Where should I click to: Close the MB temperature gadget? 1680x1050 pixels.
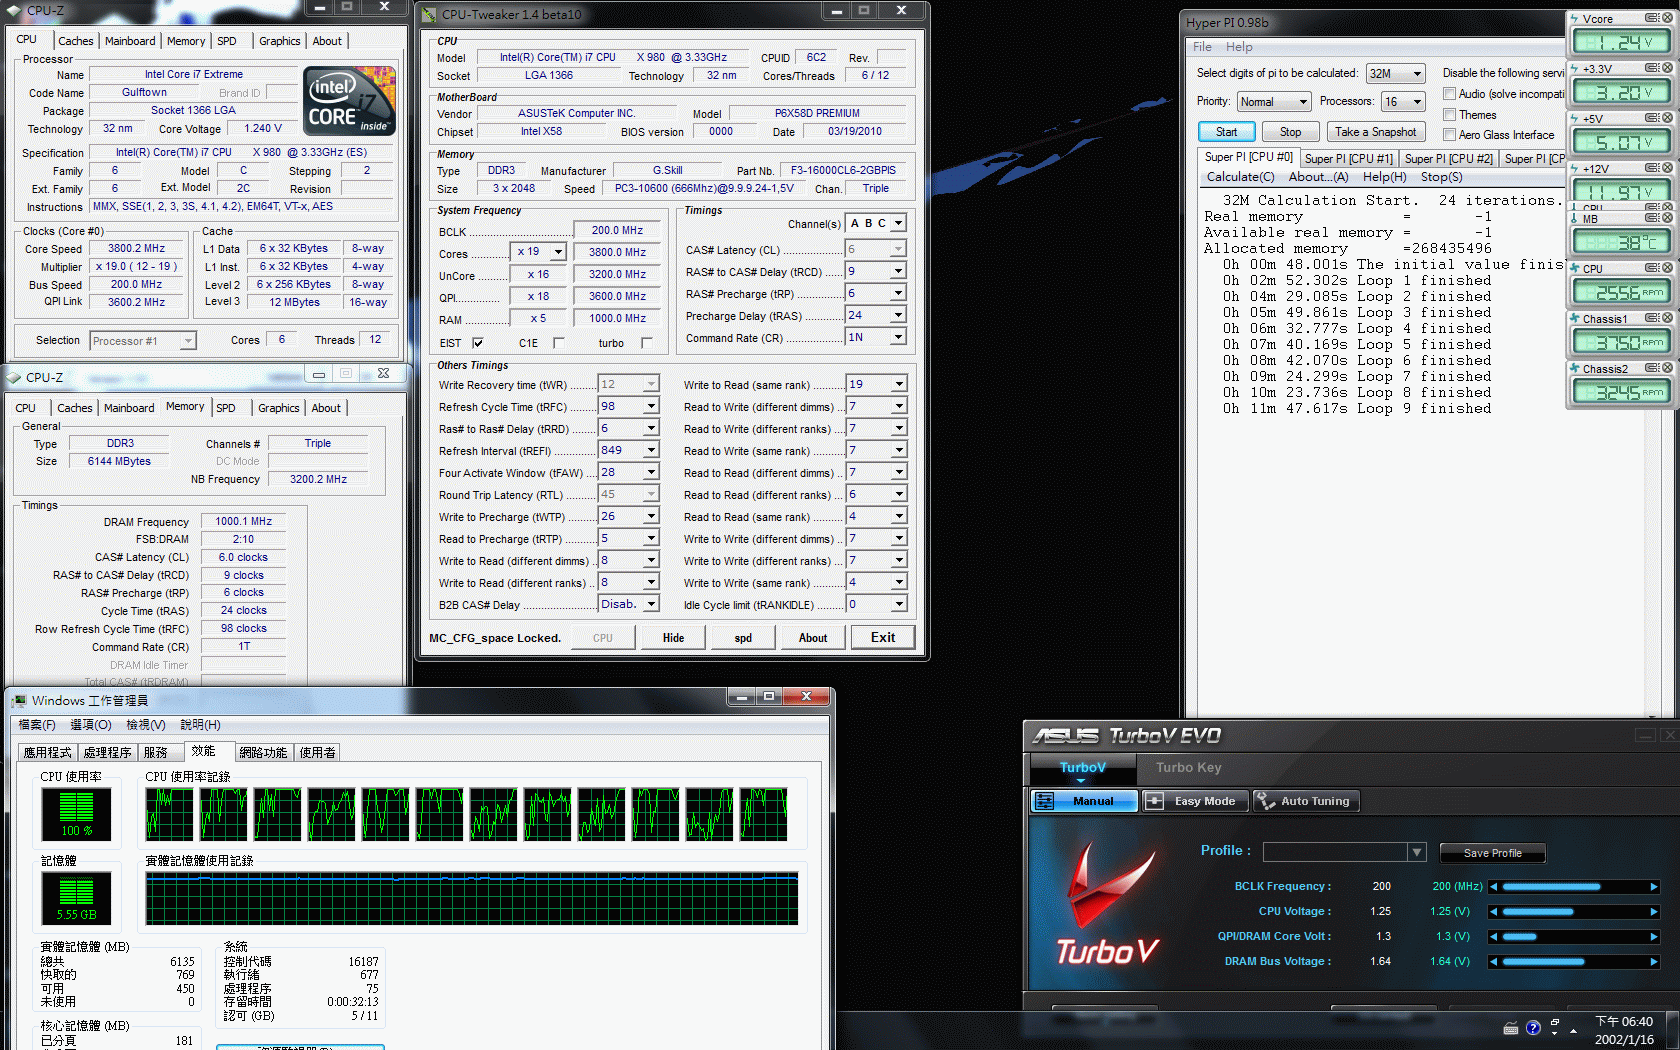pyautogui.click(x=1667, y=218)
